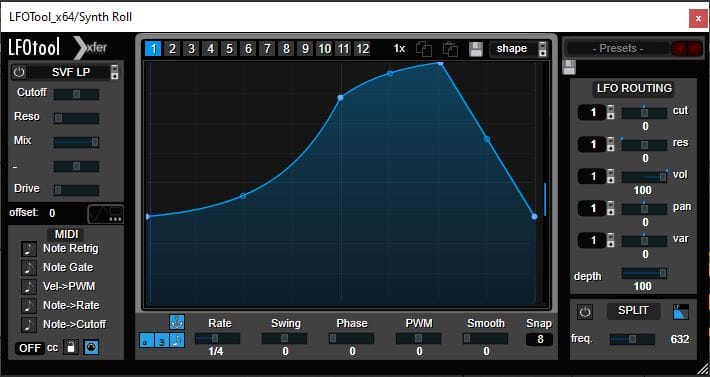Change LFO number stepper for var routing
710x377 pixels.
point(610,241)
